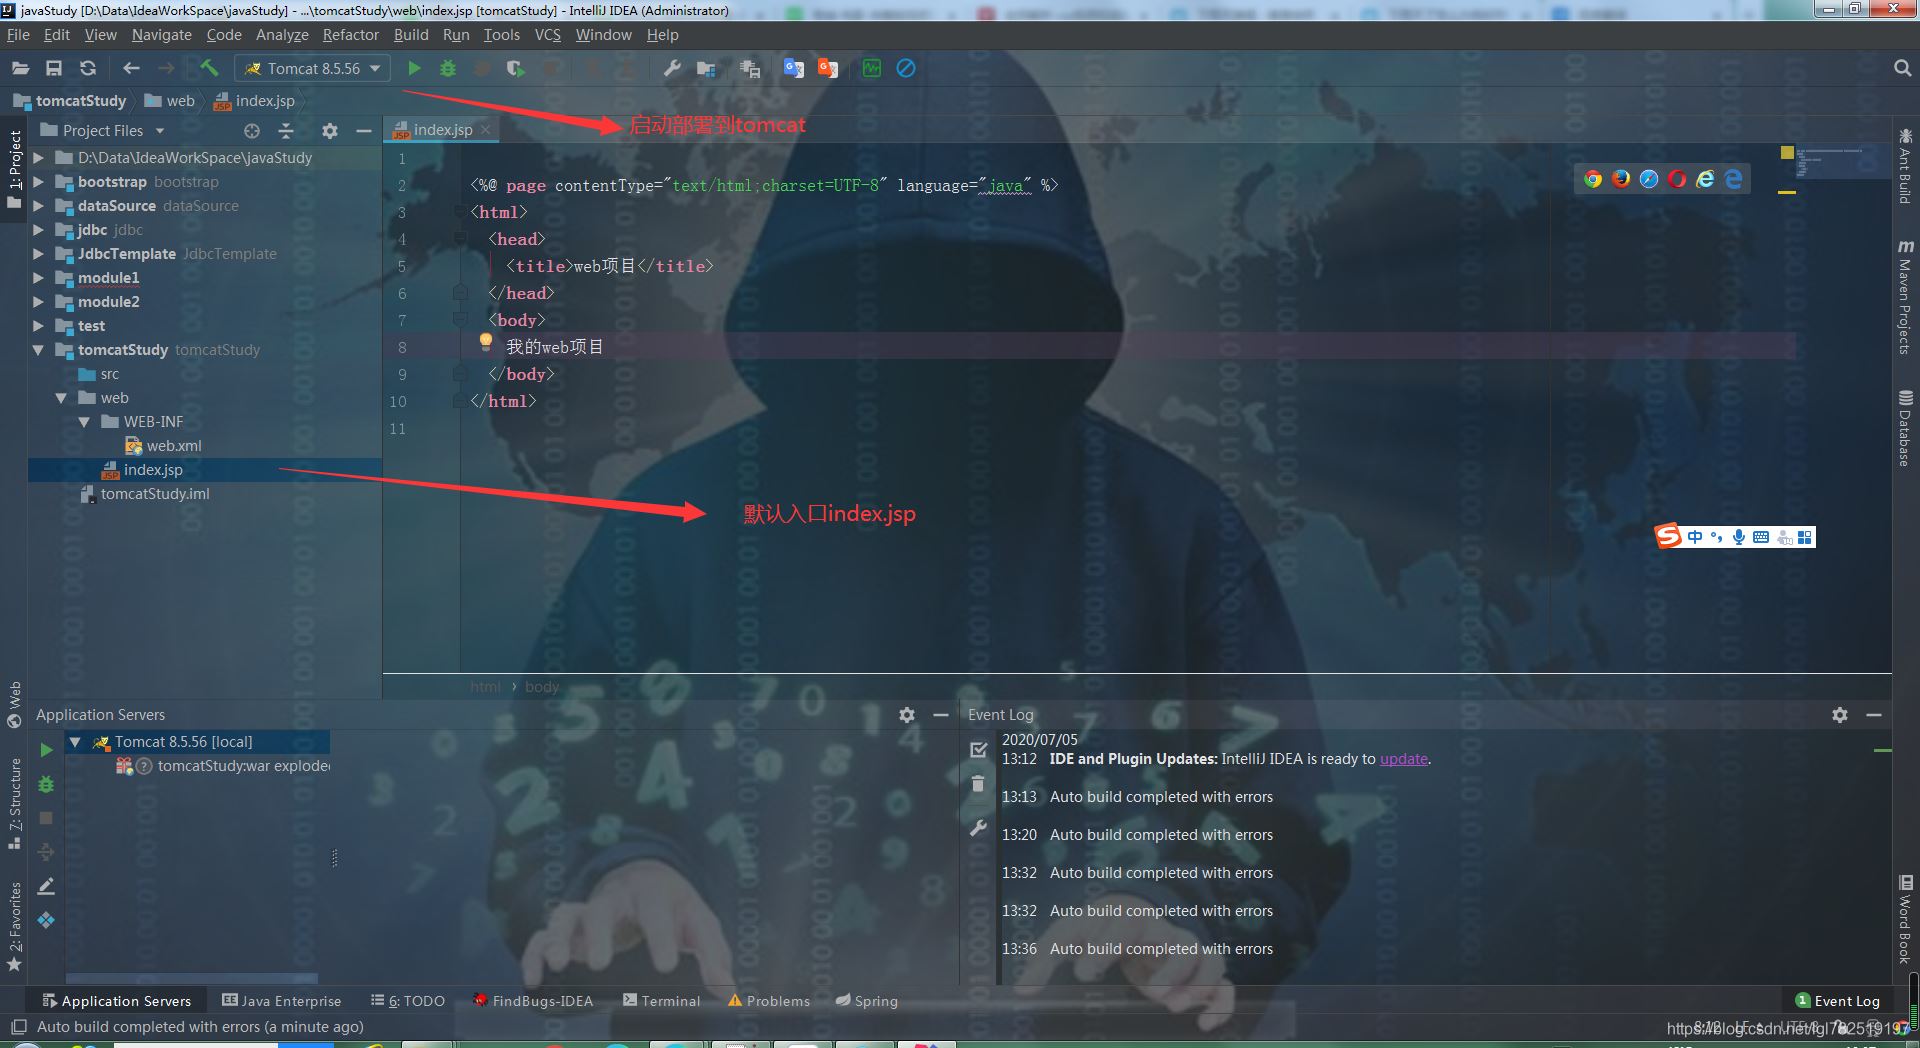Screen dimensions: 1920x1048
Task: Open the VCS menu
Action: click(x=548, y=35)
